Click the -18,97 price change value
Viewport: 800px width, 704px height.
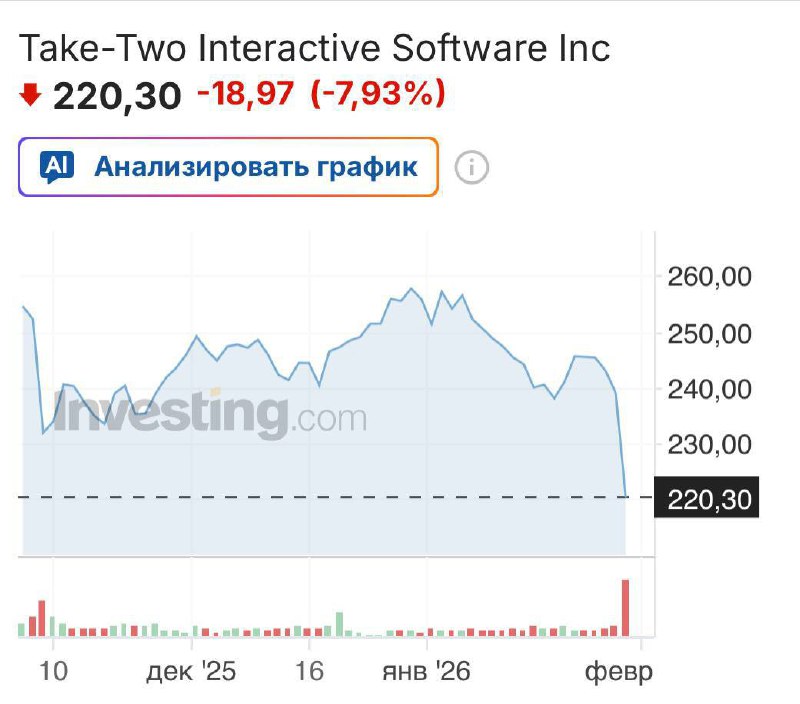(x=246, y=94)
